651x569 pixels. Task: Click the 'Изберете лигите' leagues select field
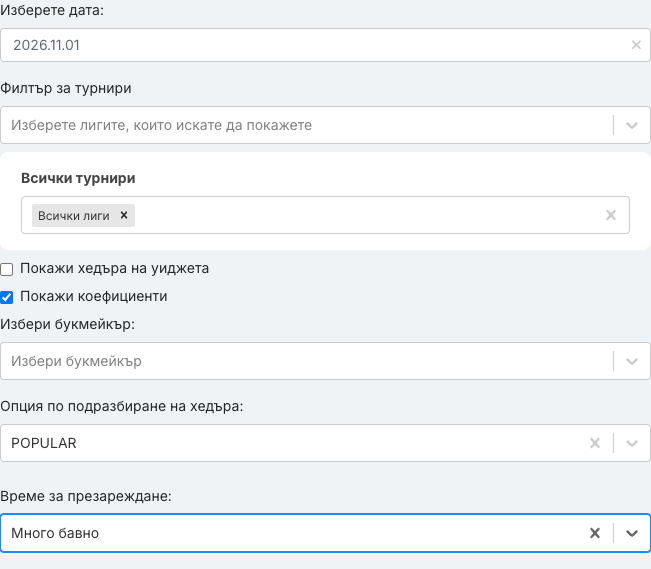coord(325,125)
